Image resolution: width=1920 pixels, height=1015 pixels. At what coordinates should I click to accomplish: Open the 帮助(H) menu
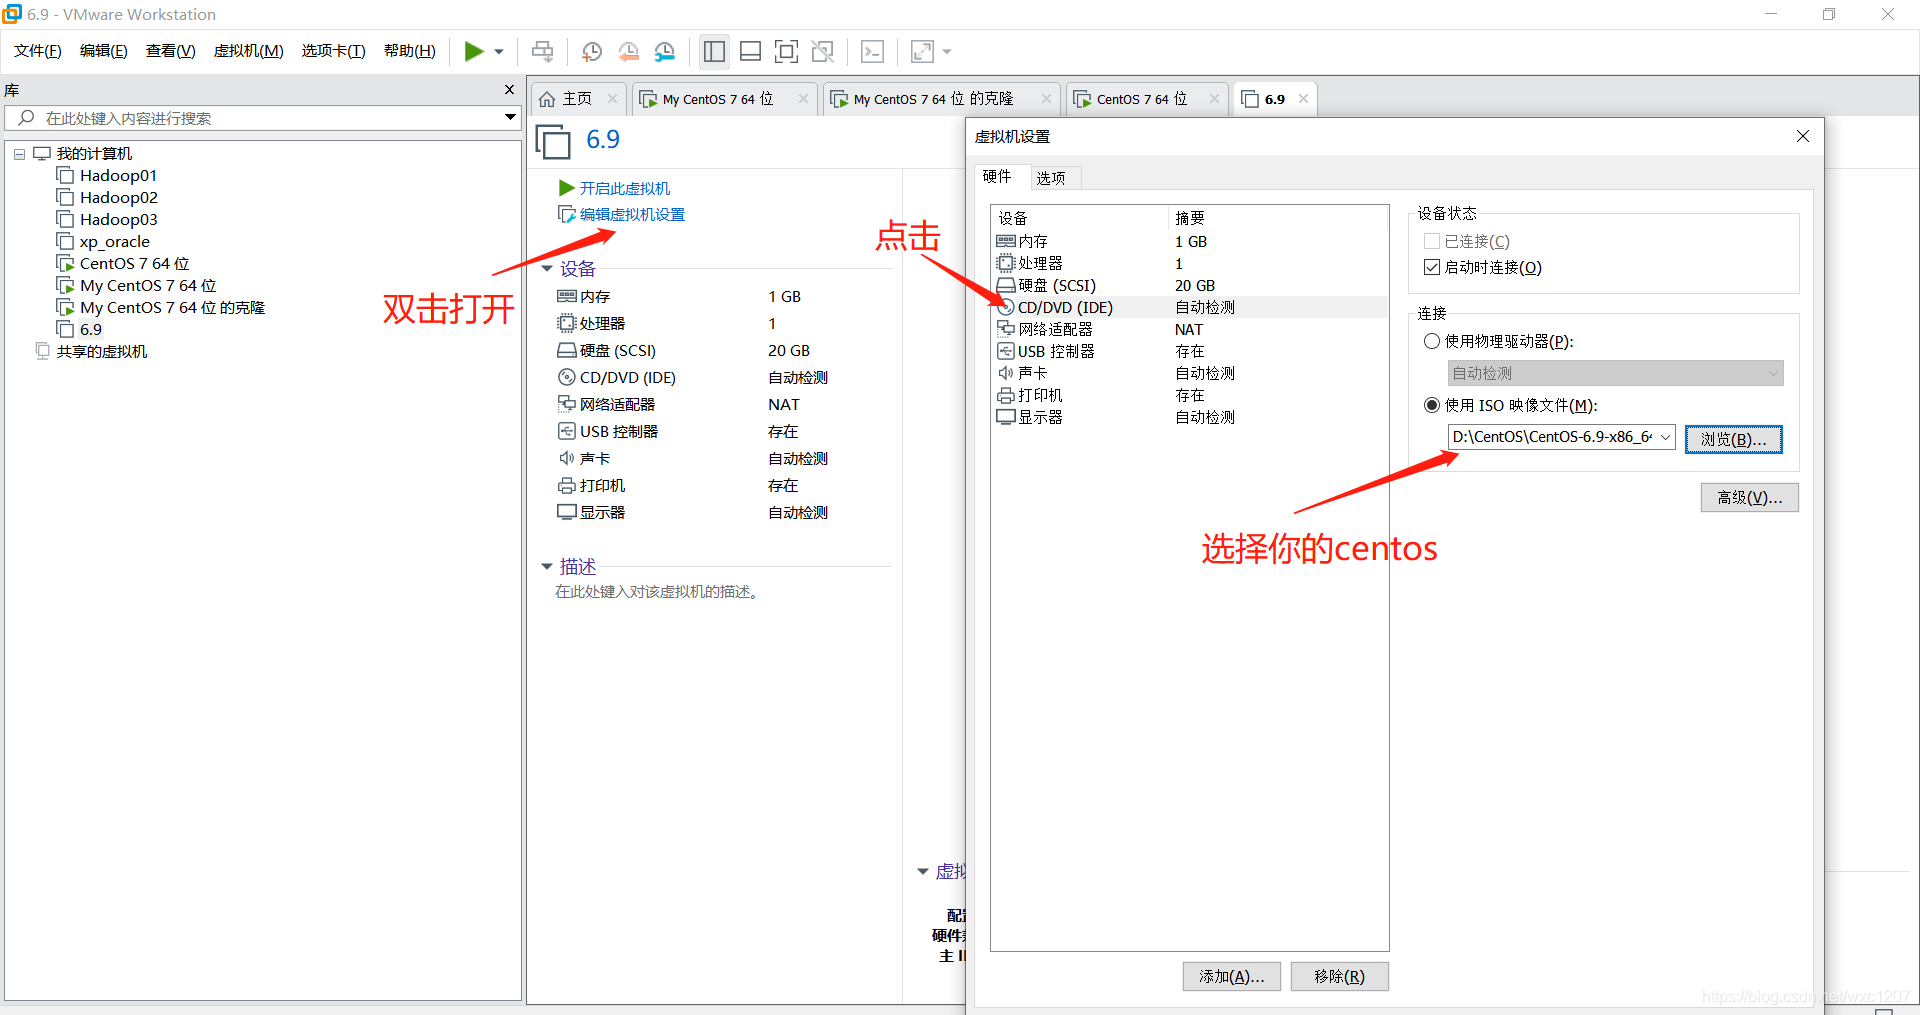tap(410, 51)
